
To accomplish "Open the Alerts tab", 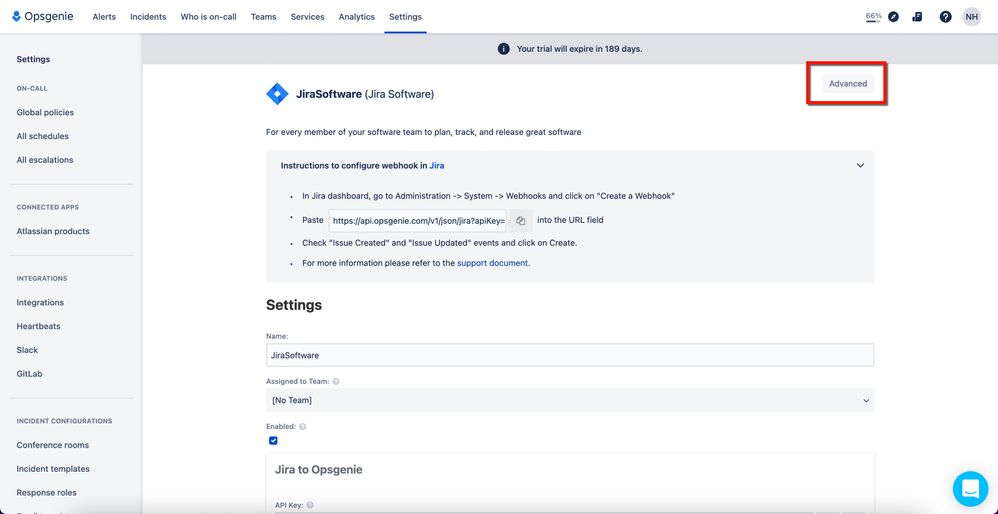I will (x=104, y=17).
